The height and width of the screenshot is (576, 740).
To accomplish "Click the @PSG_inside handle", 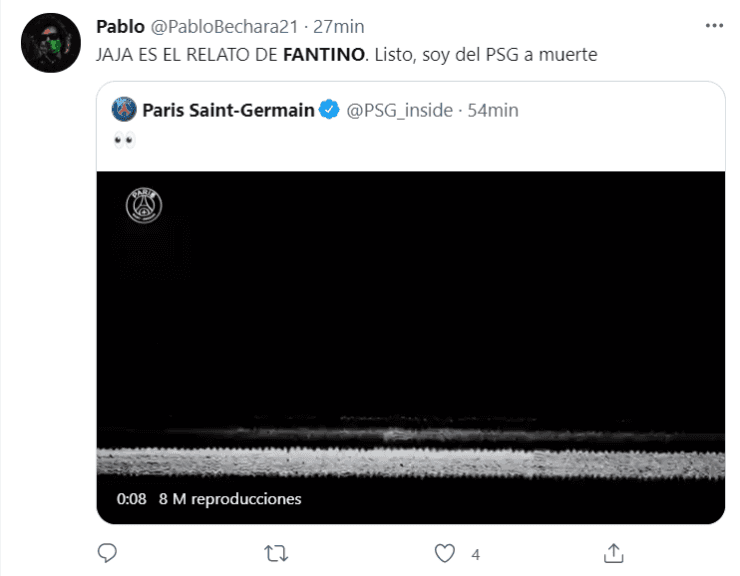I will point(400,110).
